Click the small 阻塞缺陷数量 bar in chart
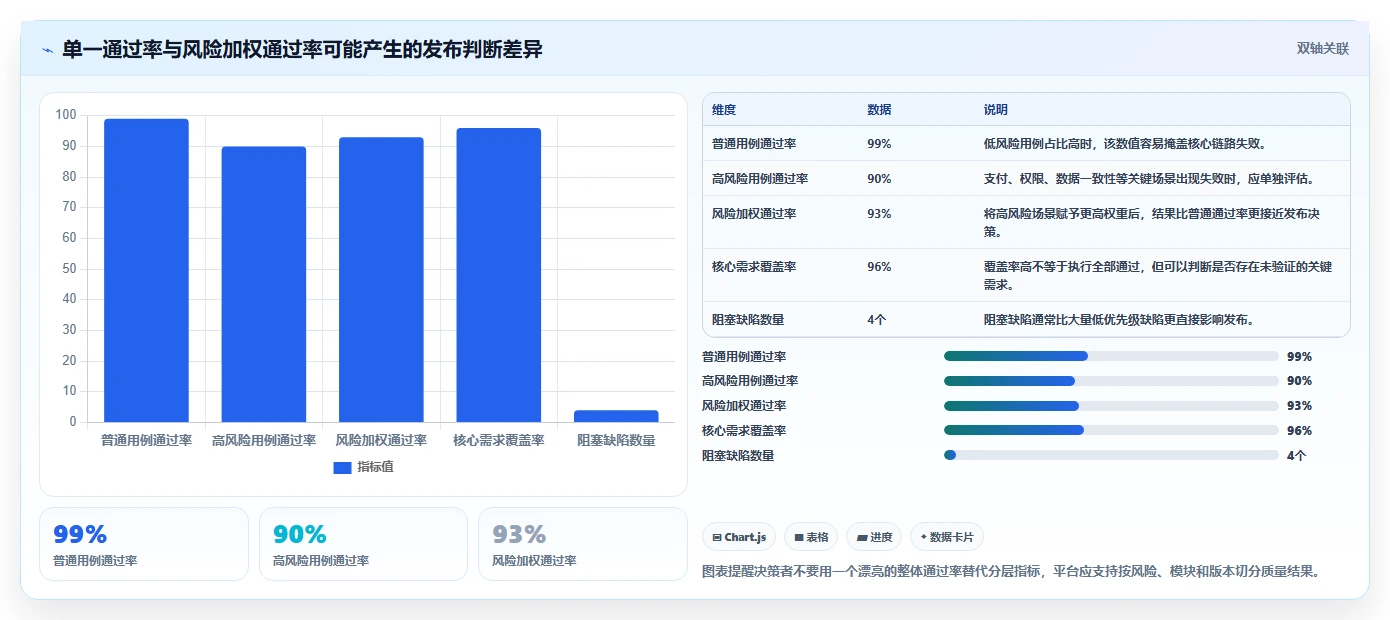The width and height of the screenshot is (1390, 620). click(x=616, y=416)
